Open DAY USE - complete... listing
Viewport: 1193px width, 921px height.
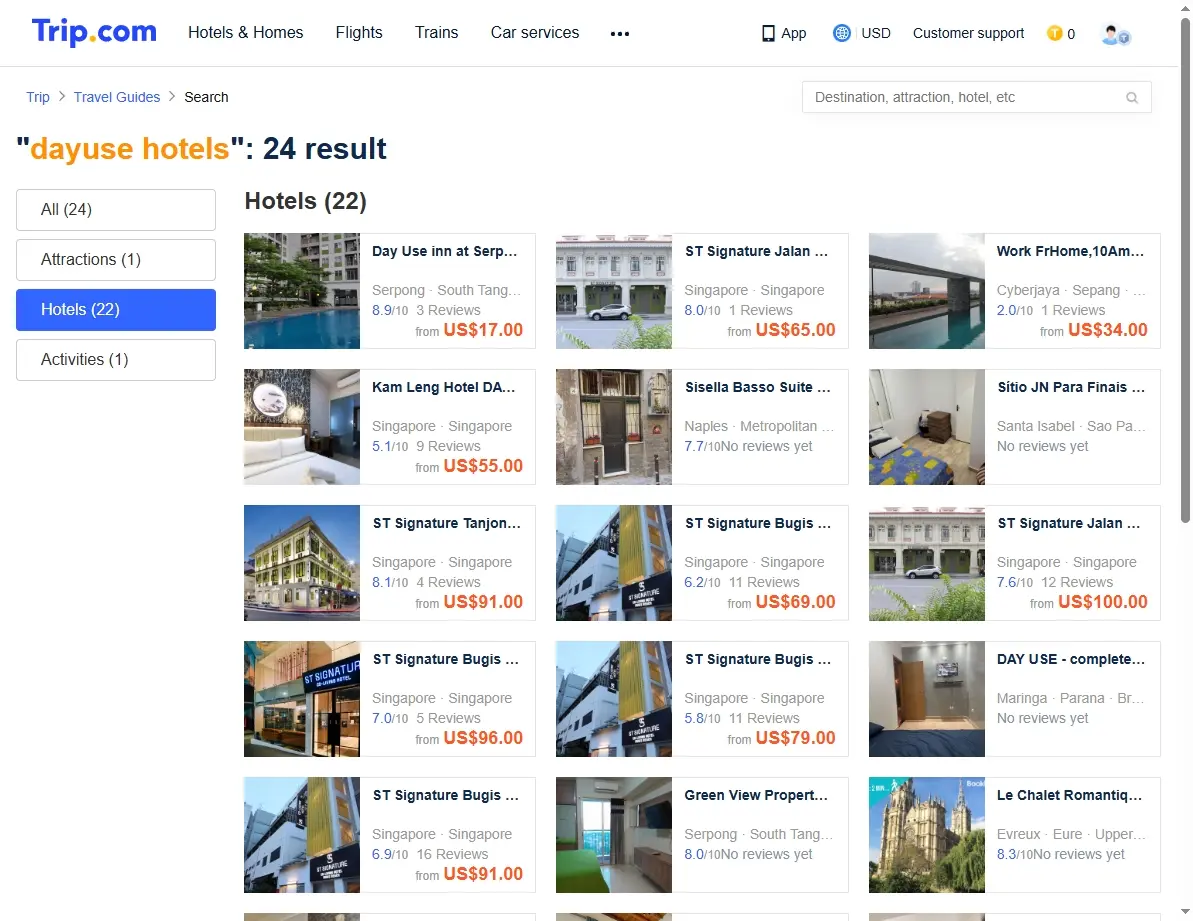point(1014,700)
